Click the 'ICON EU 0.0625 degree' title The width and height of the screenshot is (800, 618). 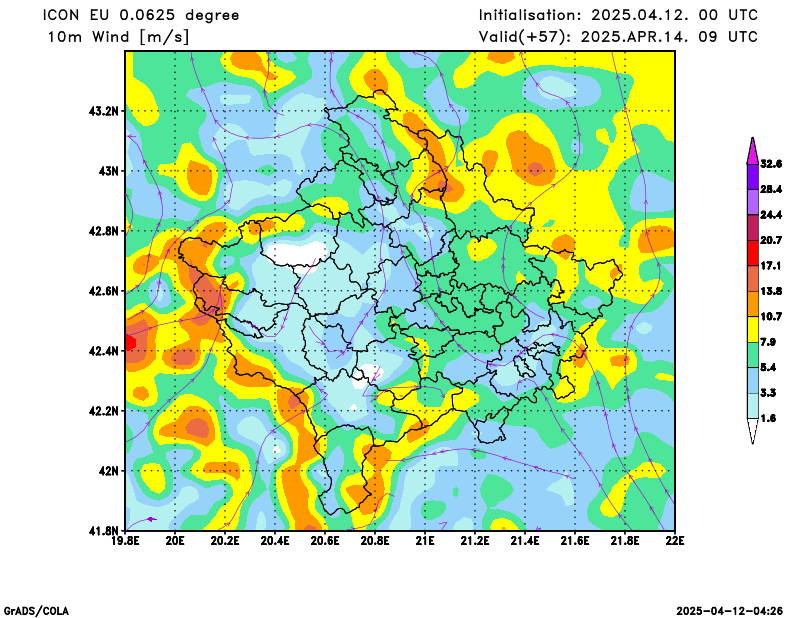pos(141,15)
